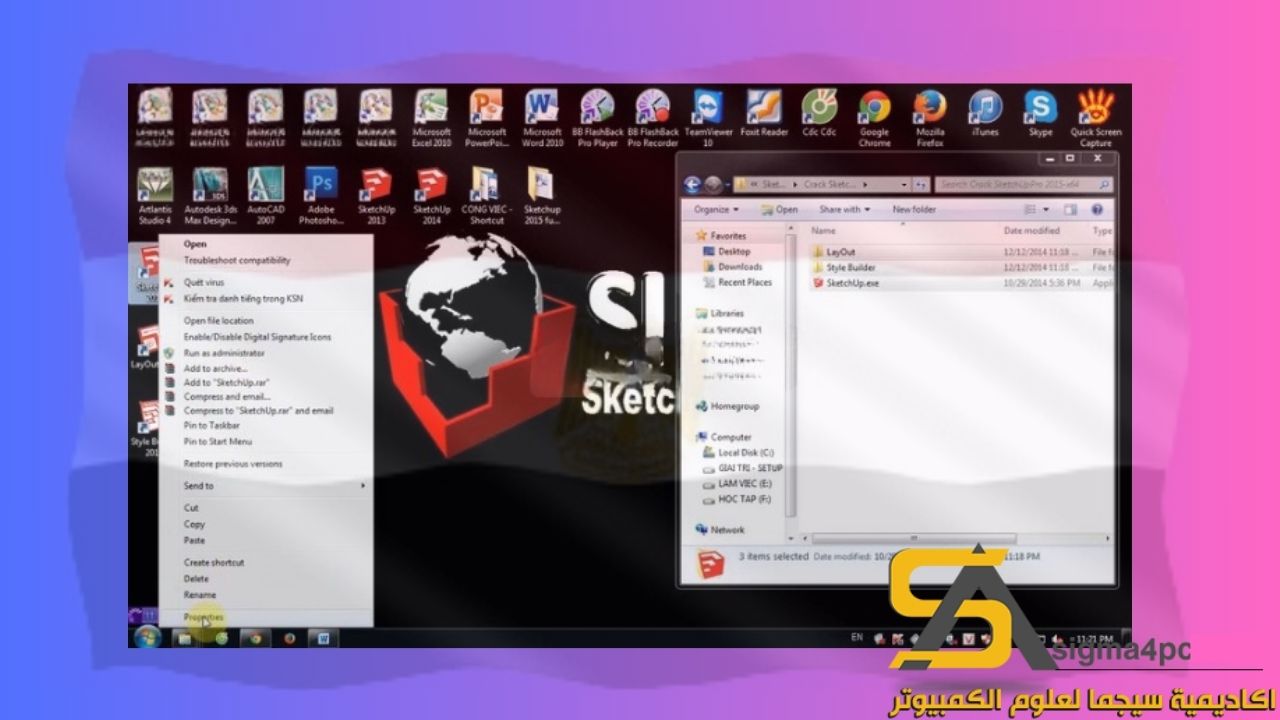
Task: Open Foxit Reader desktop icon
Action: point(764,112)
